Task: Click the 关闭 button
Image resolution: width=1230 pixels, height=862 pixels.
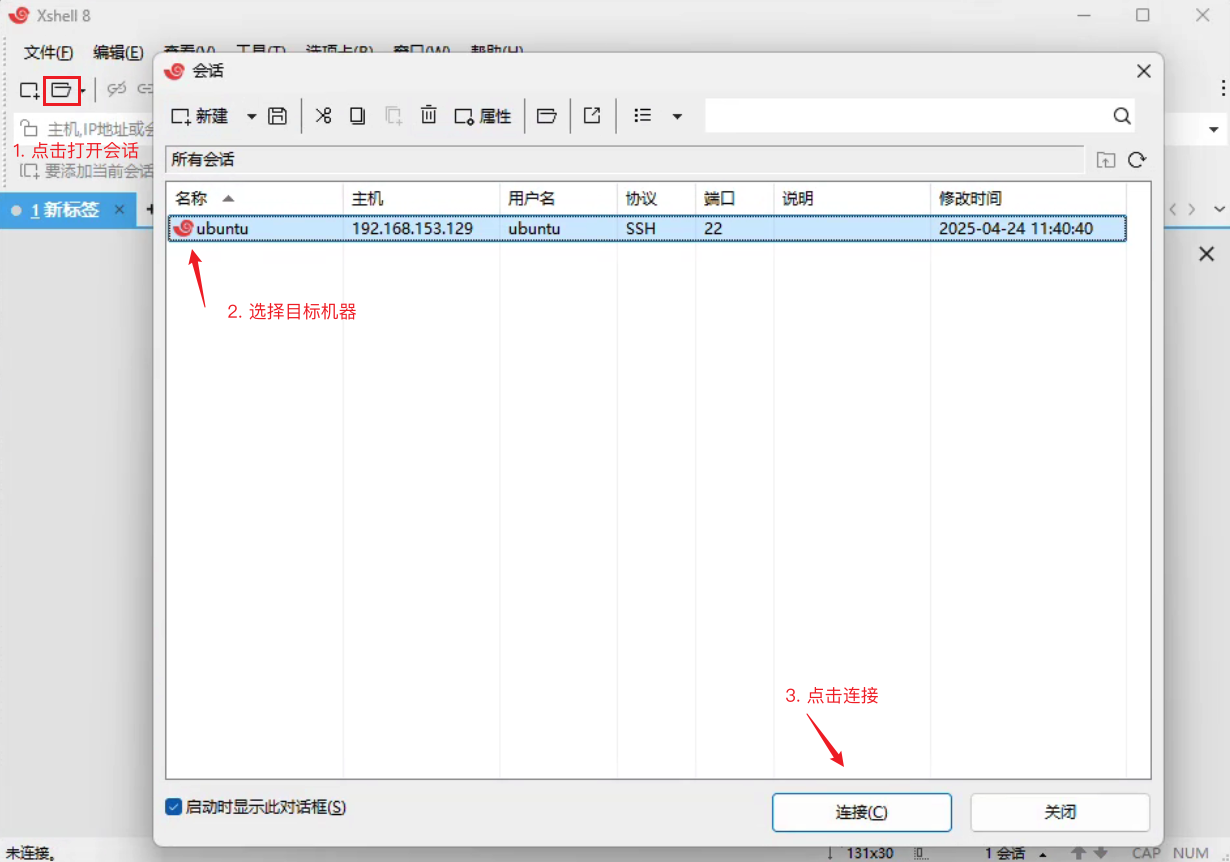Action: click(1060, 812)
